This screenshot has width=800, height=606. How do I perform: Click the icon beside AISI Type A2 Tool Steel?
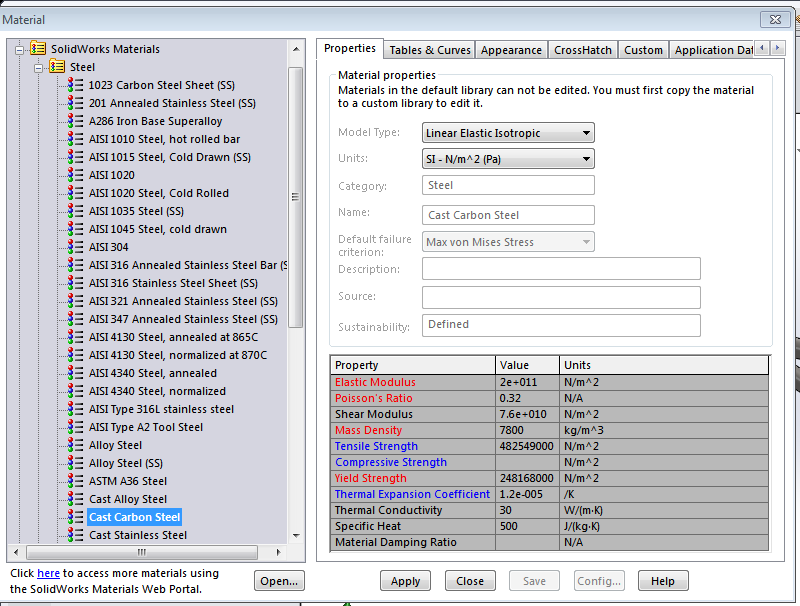pyautogui.click(x=76, y=426)
